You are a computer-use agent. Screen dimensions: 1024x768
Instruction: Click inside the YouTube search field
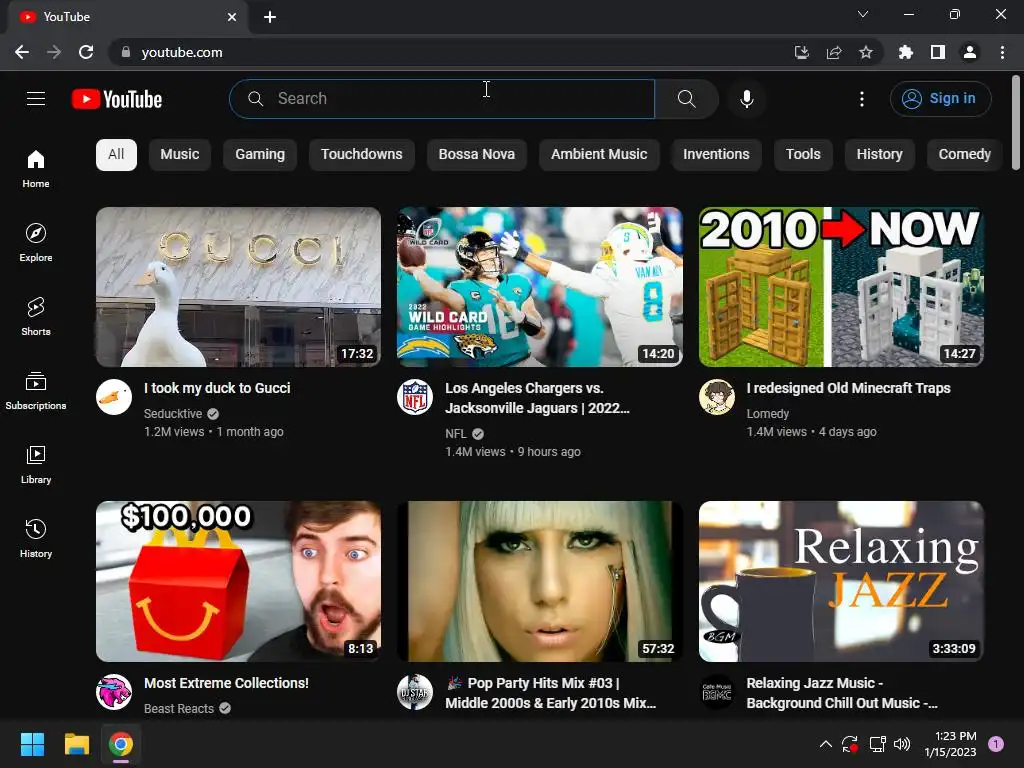coord(442,99)
